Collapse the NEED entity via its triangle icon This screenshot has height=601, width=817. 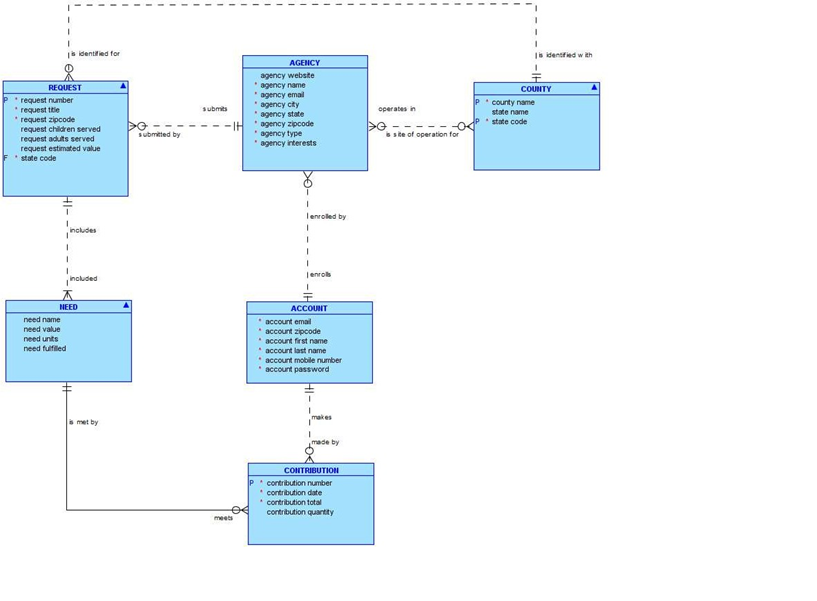(126, 306)
